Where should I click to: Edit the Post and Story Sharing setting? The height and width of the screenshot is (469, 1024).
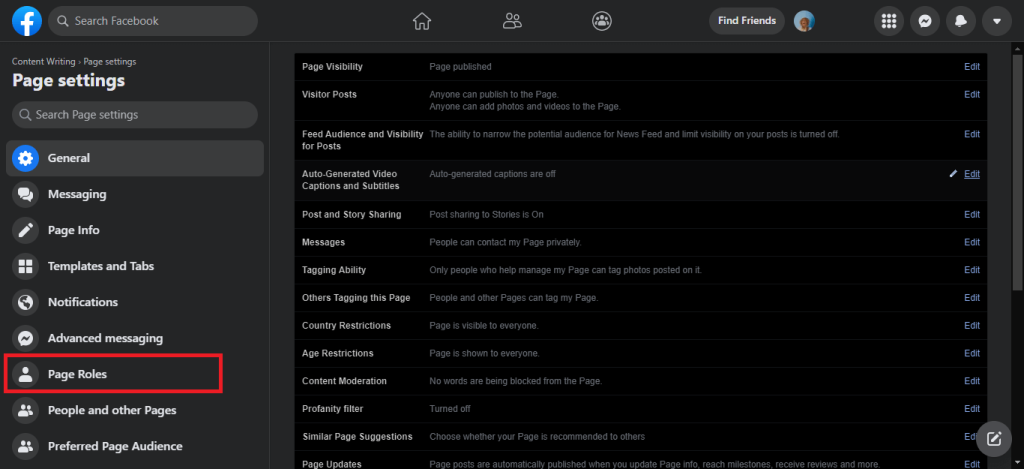click(972, 214)
